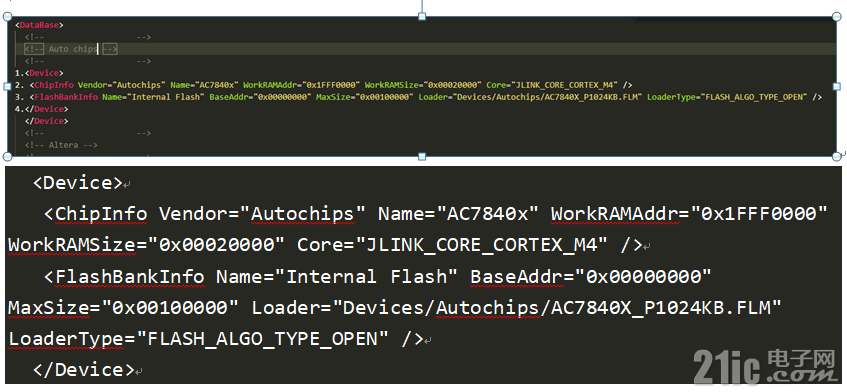
Task: Click the large 'FlashBankInfo' word
Action: coord(130,277)
